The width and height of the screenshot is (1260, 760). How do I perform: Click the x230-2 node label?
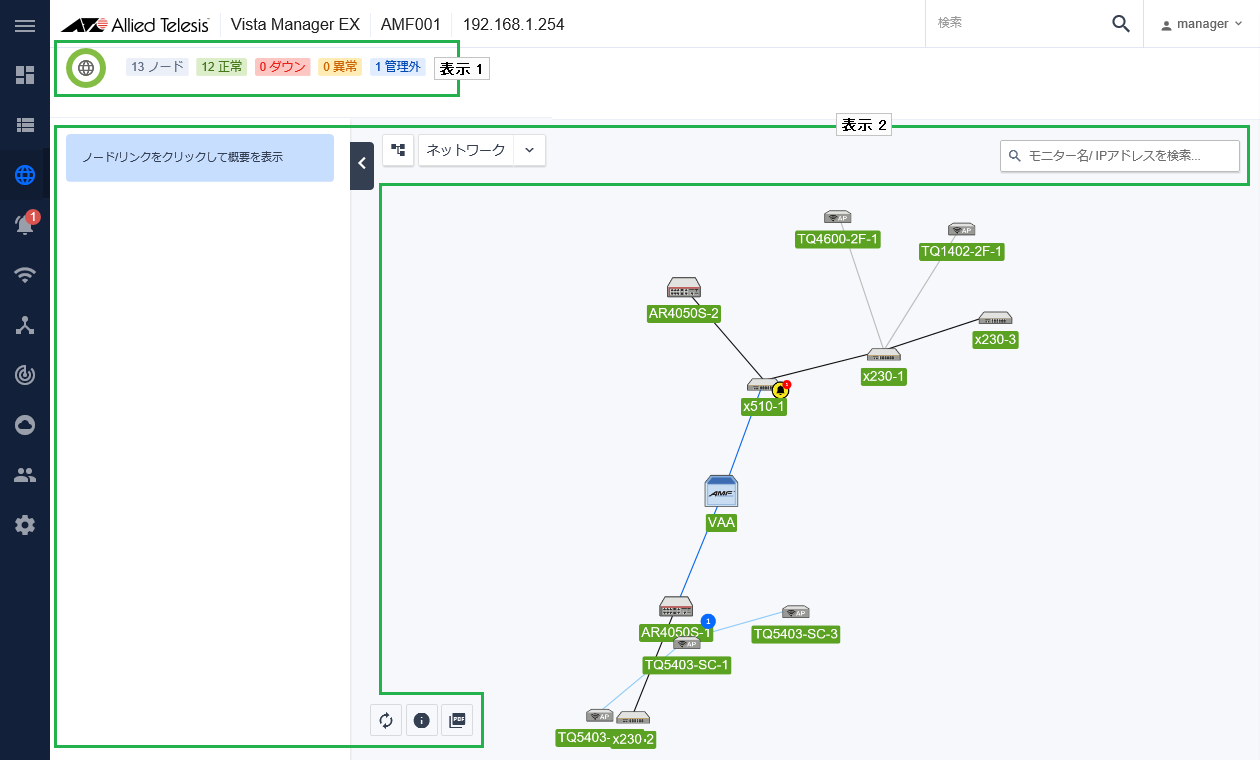(x=633, y=739)
